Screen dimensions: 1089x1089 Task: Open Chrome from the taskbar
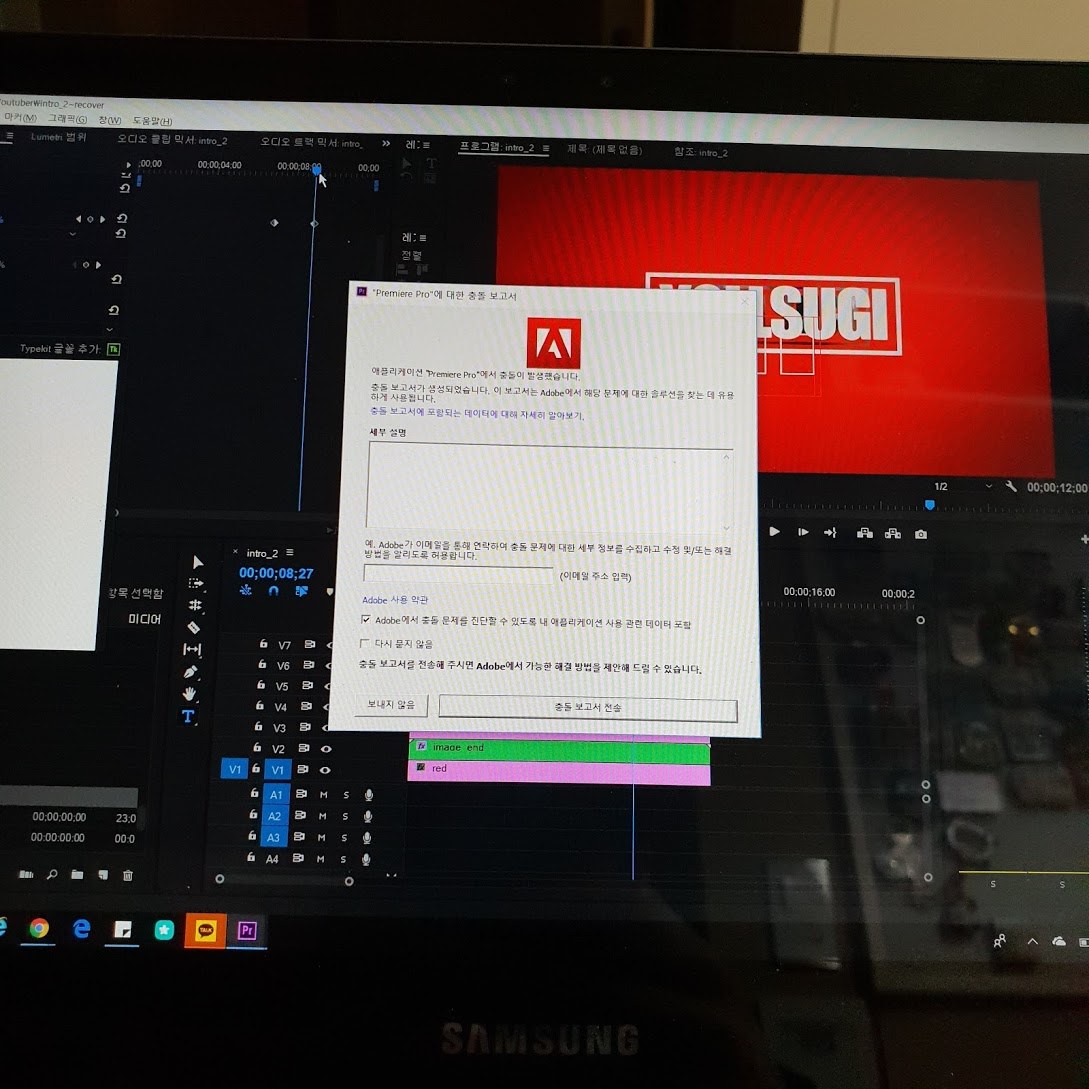pyautogui.click(x=39, y=929)
